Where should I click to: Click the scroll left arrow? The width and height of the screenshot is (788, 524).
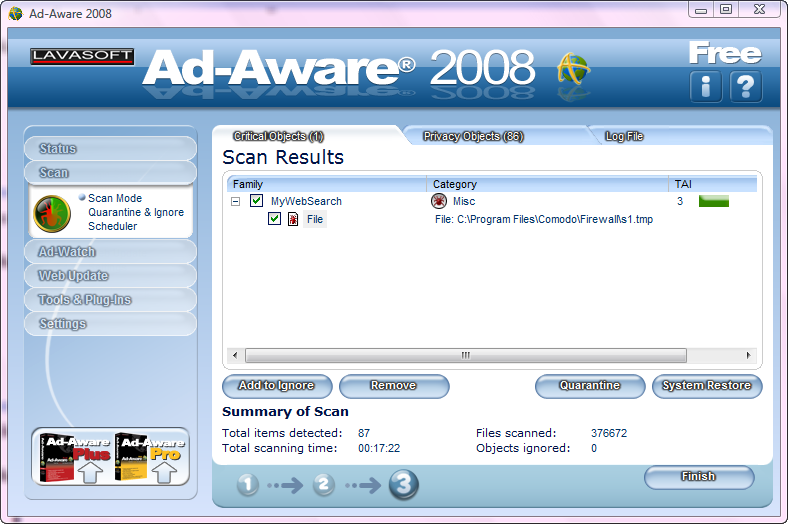pyautogui.click(x=235, y=355)
